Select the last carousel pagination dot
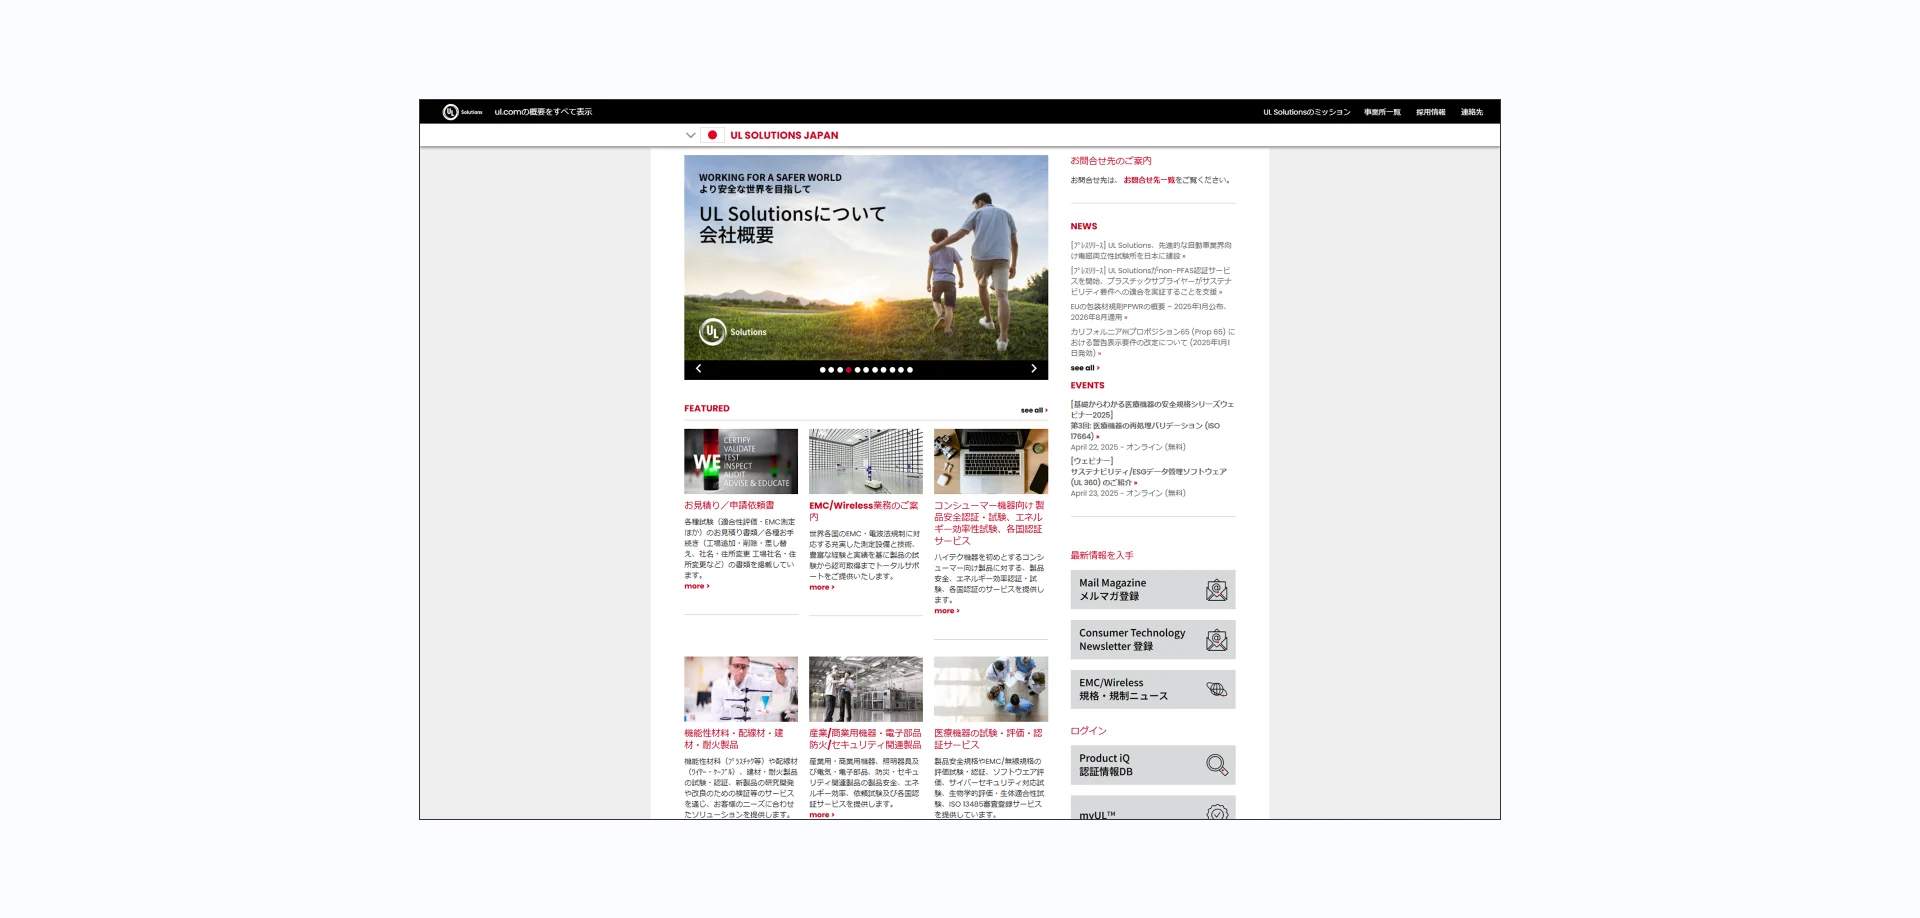Image resolution: width=1920 pixels, height=918 pixels. tap(910, 370)
